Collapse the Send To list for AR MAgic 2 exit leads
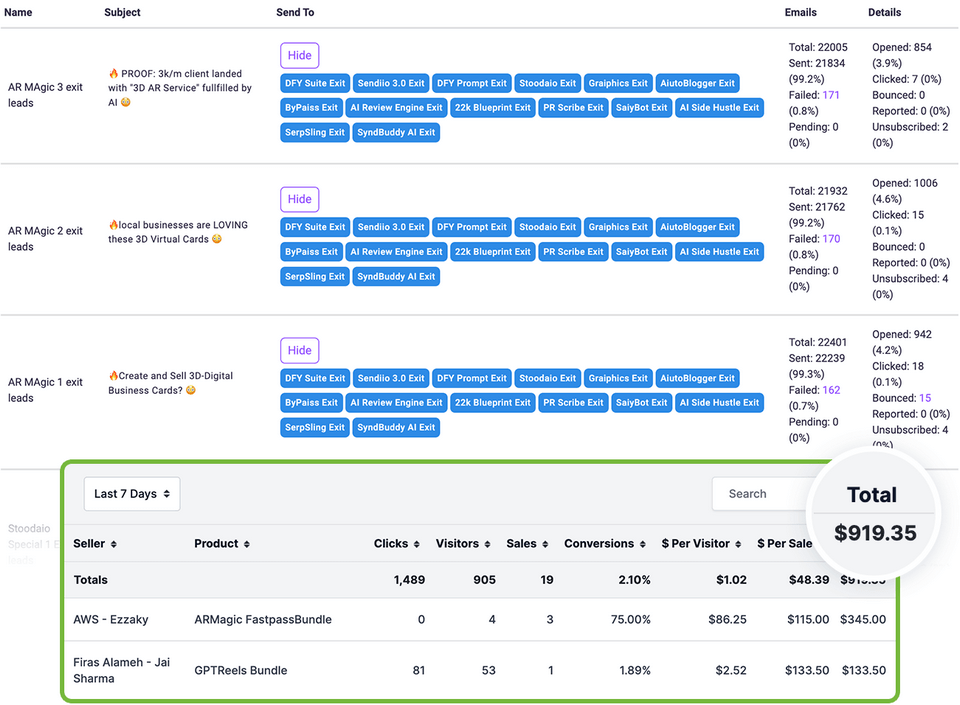This screenshot has height=705, width=960. (299, 199)
